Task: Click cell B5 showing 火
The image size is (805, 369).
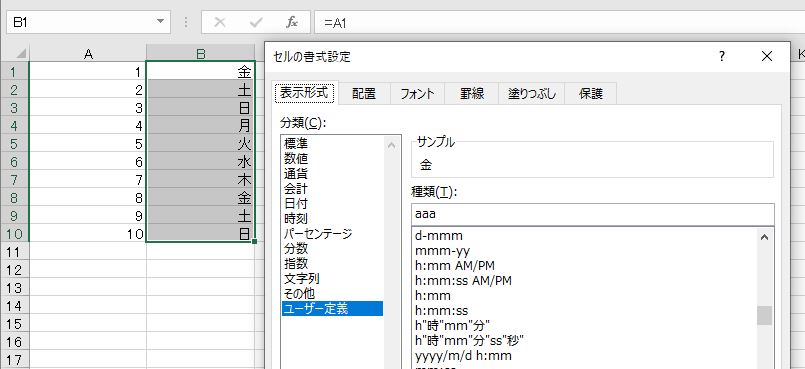Action: tap(201, 144)
